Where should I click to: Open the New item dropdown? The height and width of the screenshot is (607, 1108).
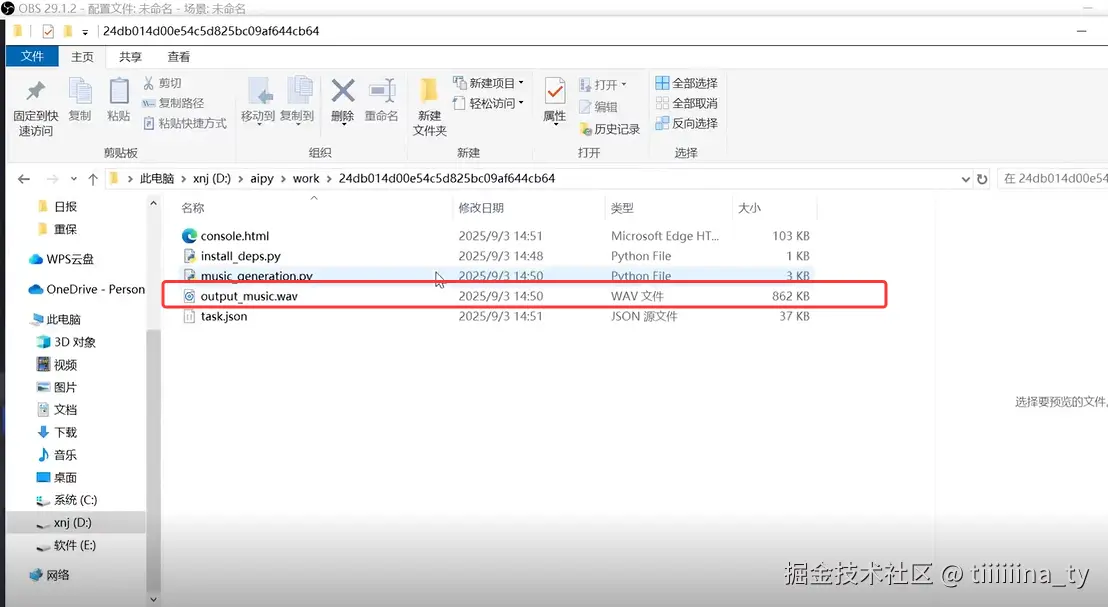pyautogui.click(x=489, y=83)
